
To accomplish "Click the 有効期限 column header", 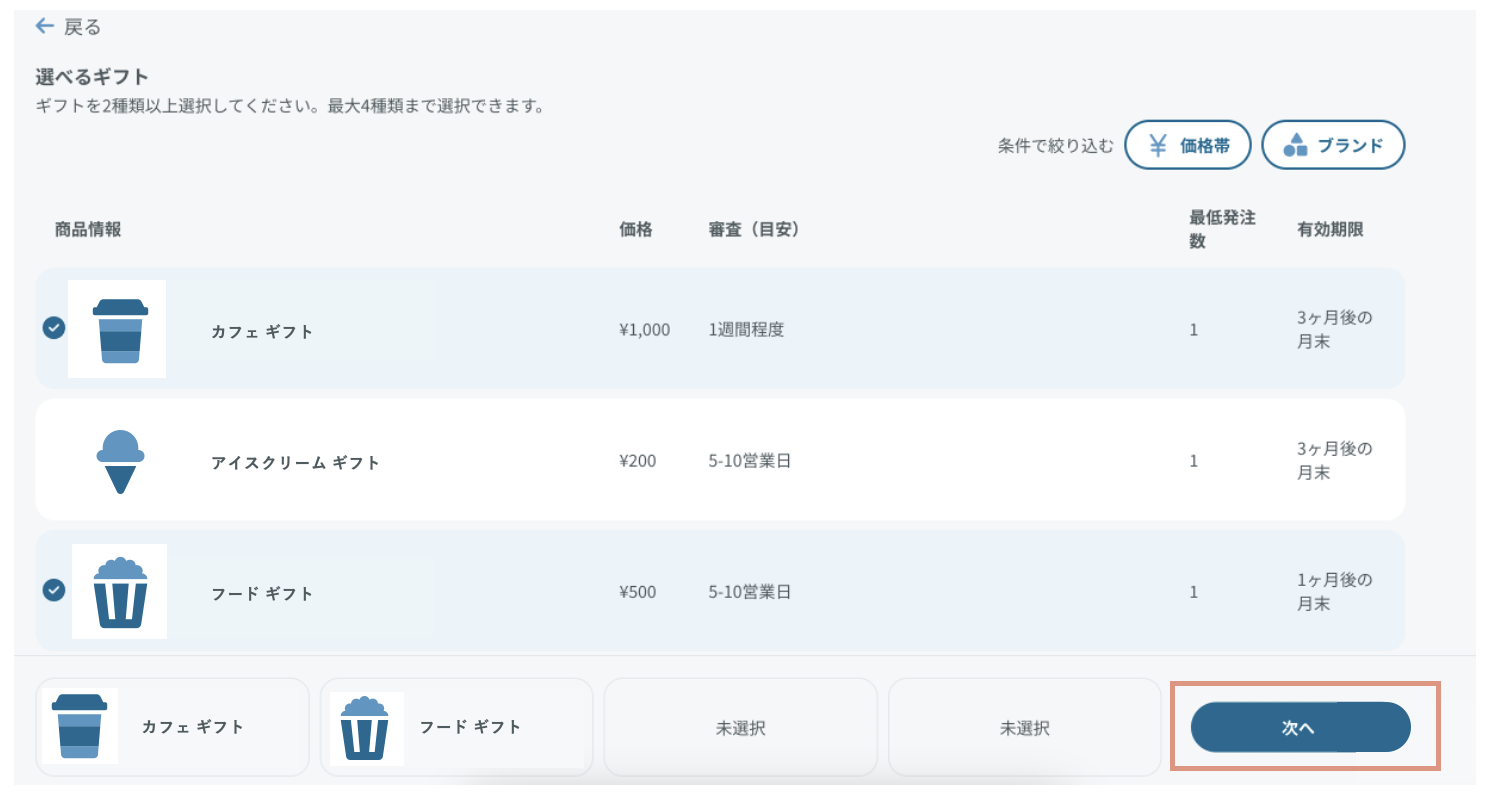I will [x=1330, y=229].
